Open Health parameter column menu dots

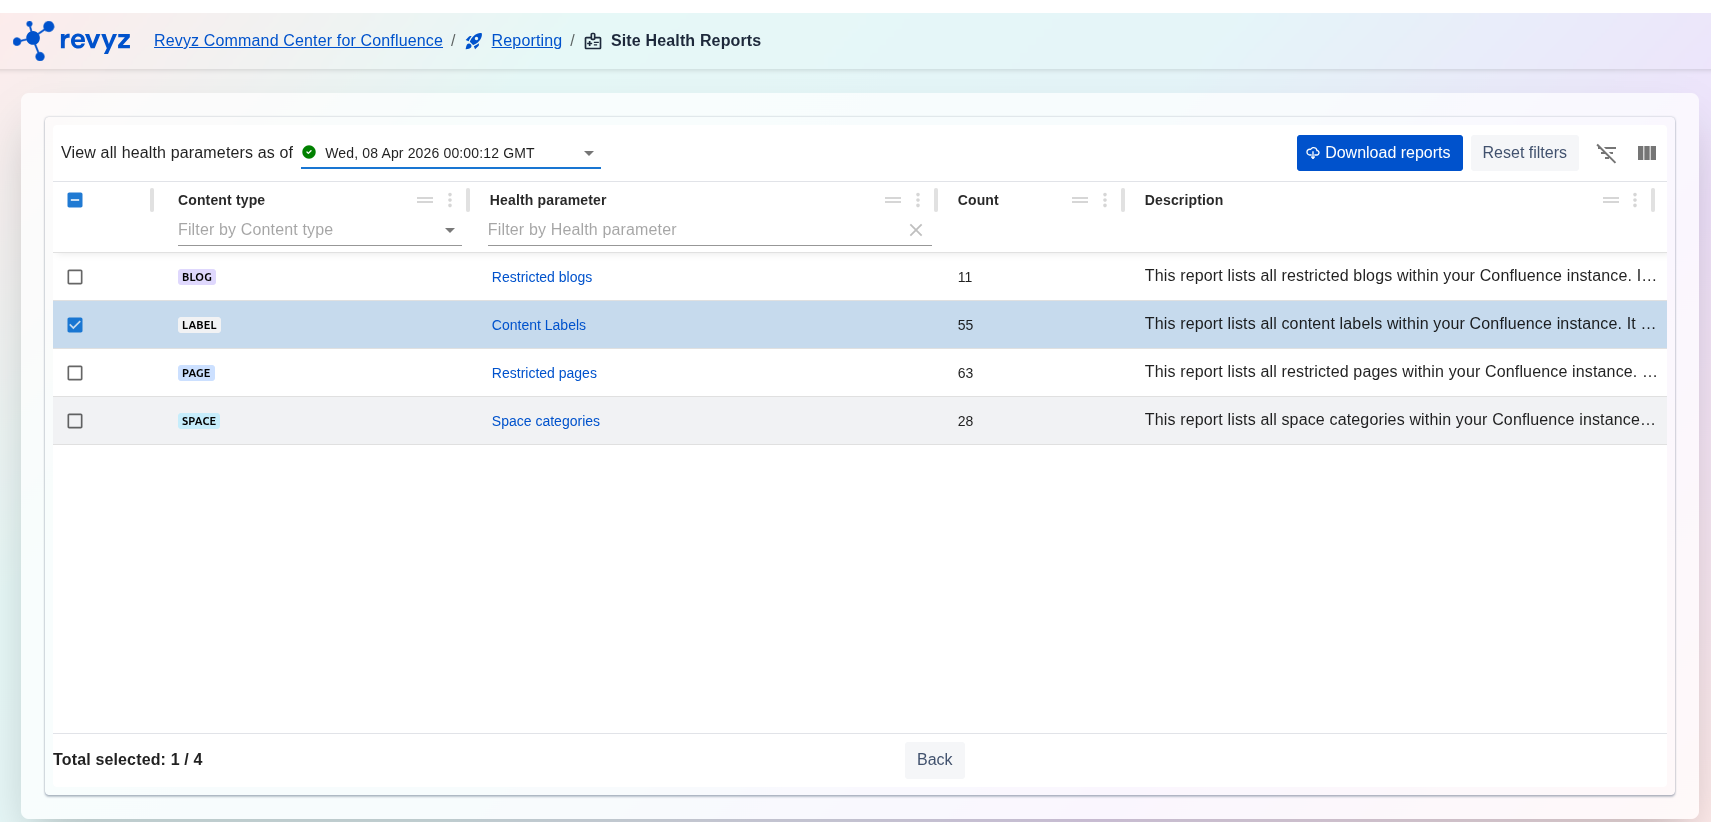(918, 200)
